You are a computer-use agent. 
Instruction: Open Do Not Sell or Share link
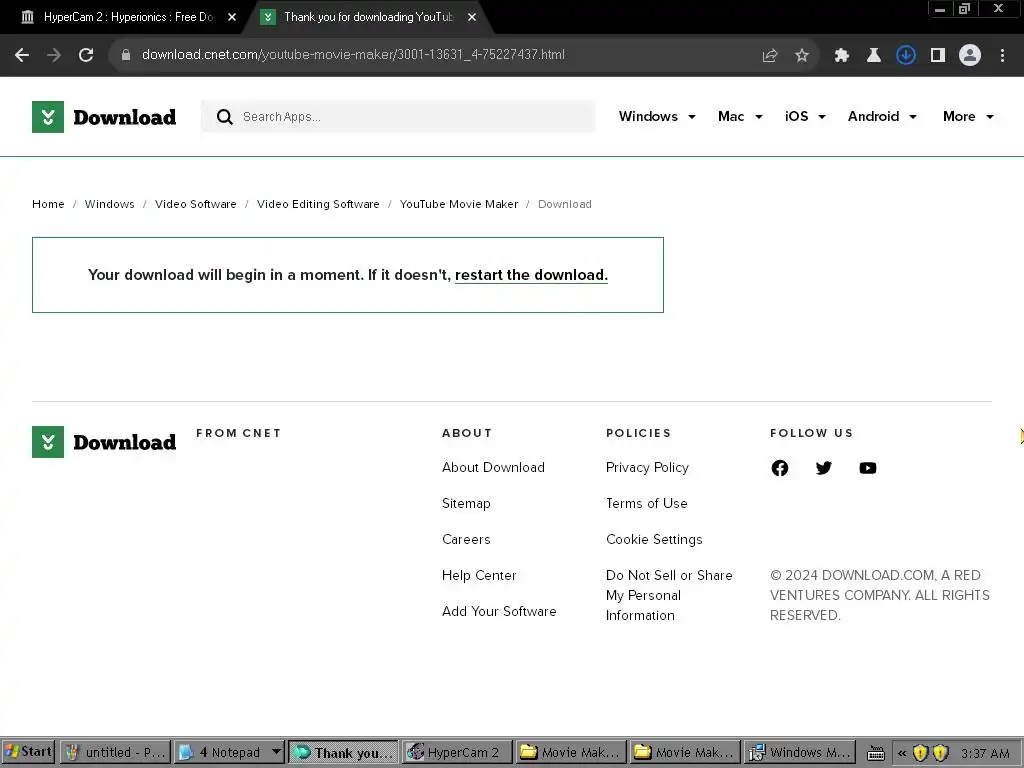669,595
